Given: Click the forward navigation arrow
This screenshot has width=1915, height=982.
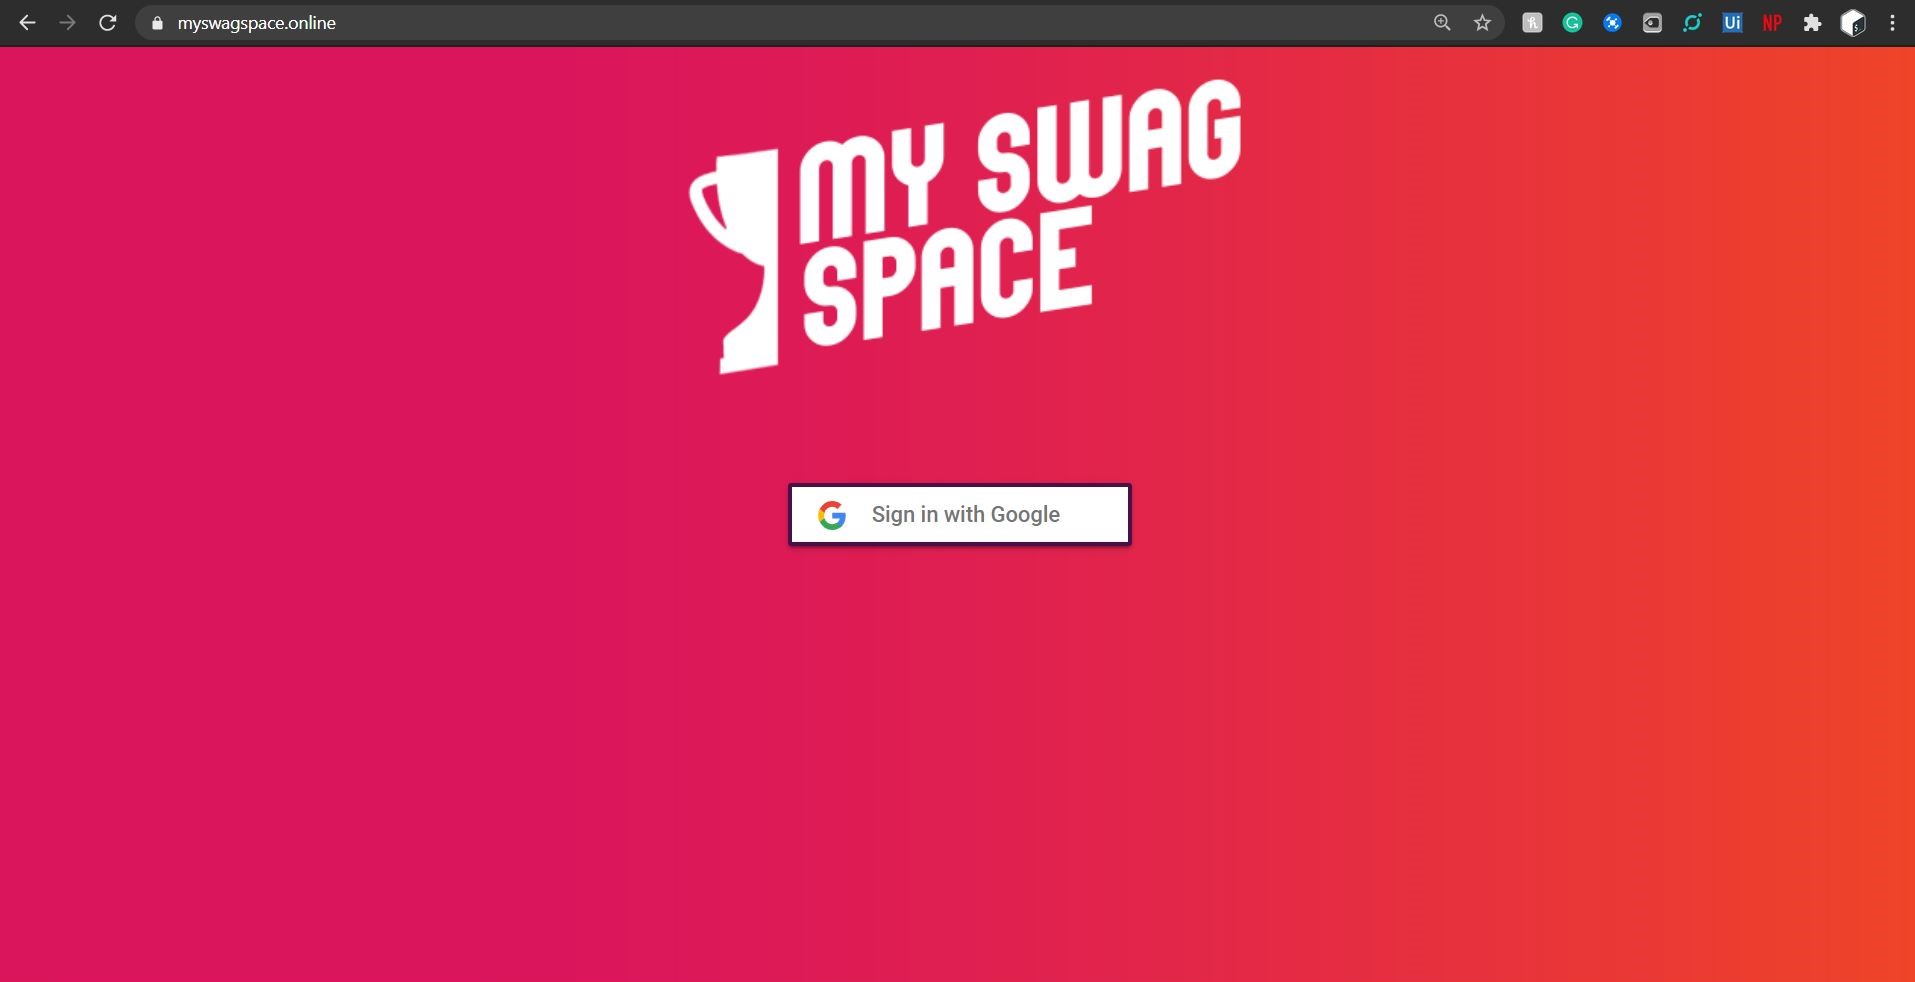Looking at the screenshot, I should (67, 22).
